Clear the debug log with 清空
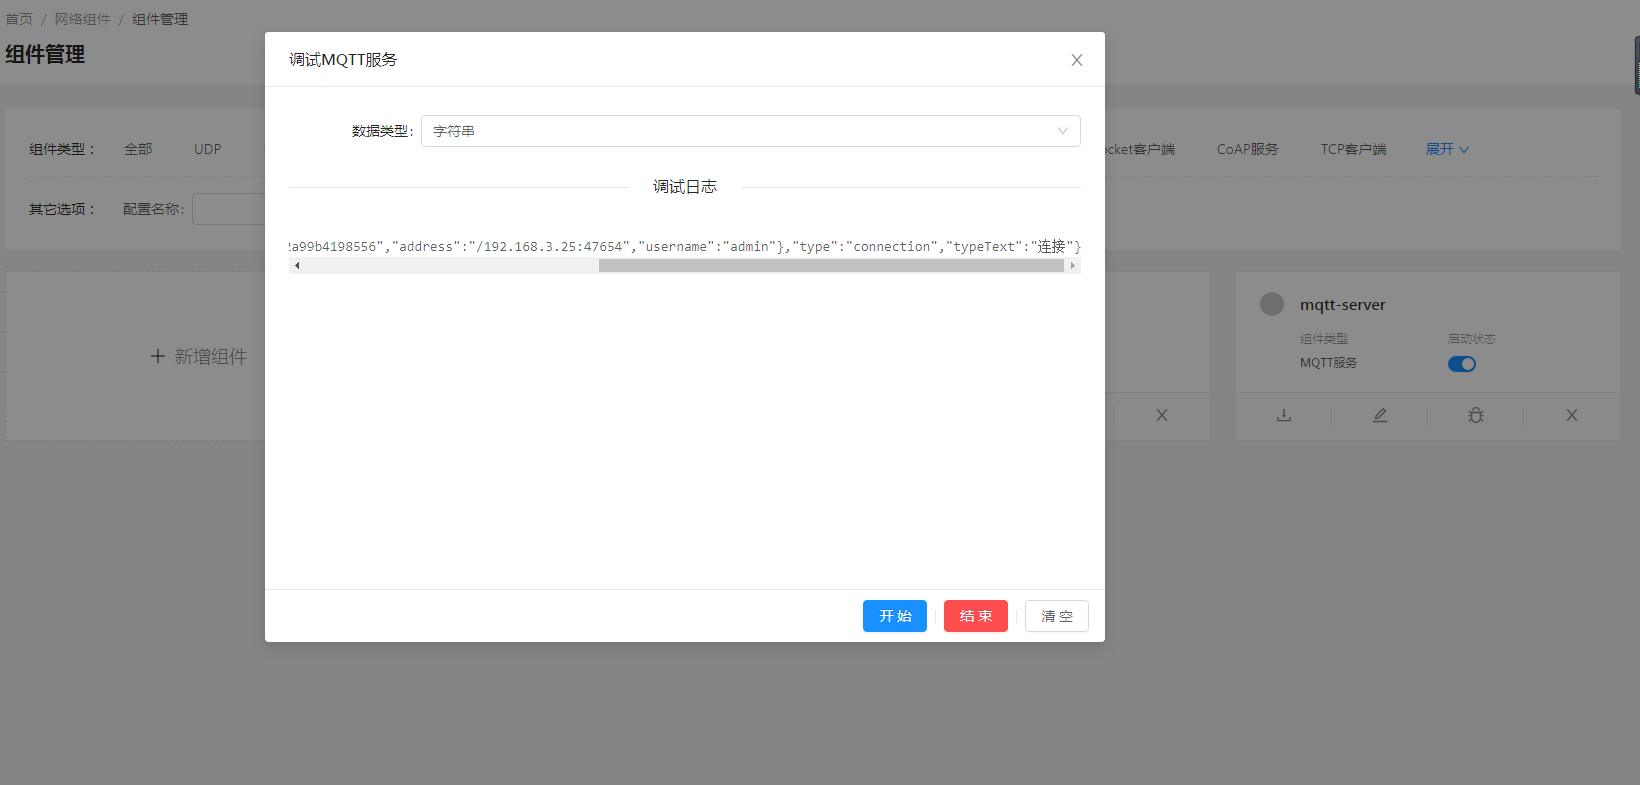 coord(1056,616)
